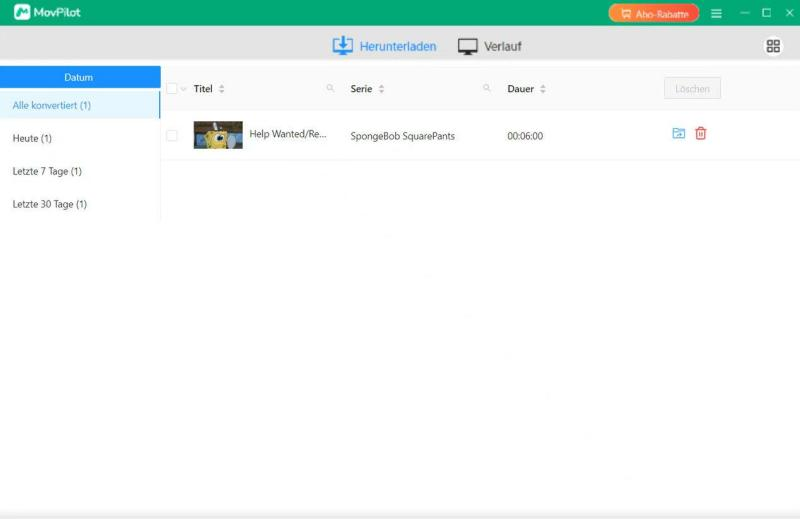Maximize the MovPilot window
Viewport: 800px width, 519px height.
[766, 13]
